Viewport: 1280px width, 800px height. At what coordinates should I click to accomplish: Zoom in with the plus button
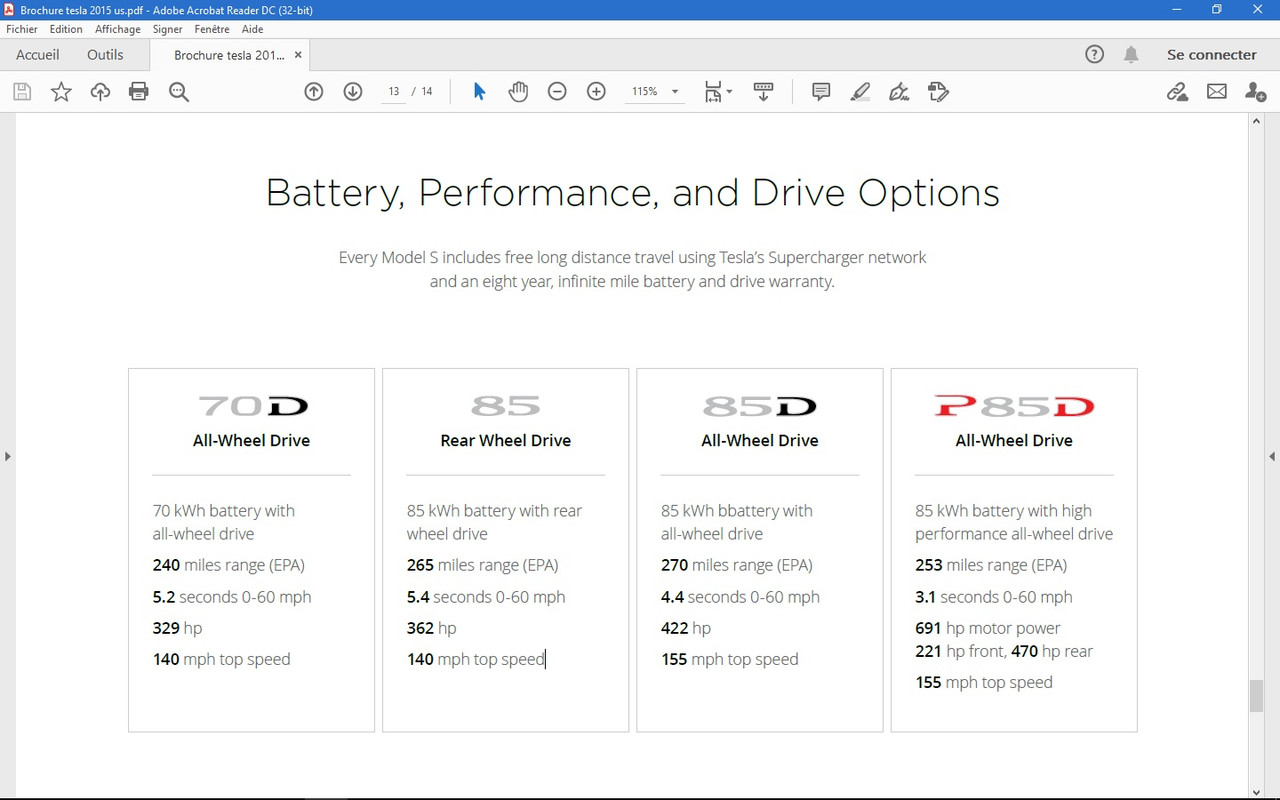(596, 92)
